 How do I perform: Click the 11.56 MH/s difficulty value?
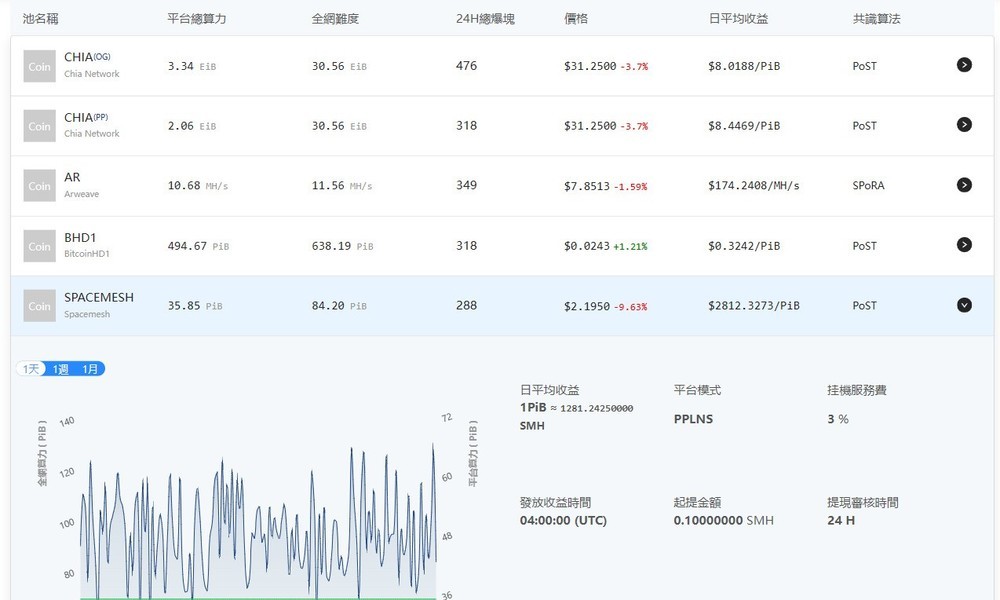[x=342, y=186]
